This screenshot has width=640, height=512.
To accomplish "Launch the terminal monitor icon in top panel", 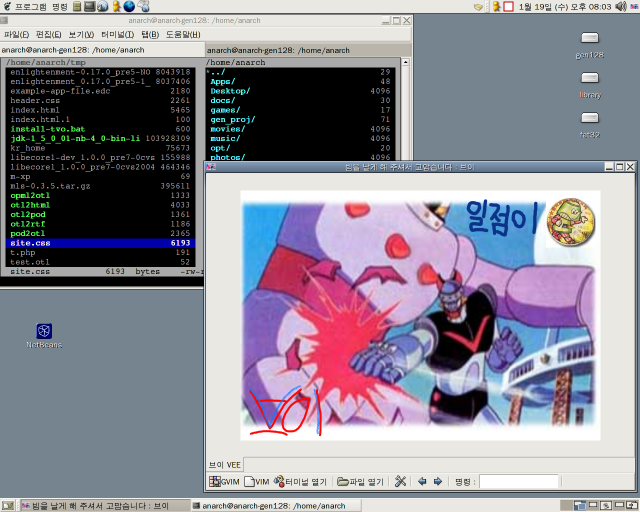I will tap(89, 6).
